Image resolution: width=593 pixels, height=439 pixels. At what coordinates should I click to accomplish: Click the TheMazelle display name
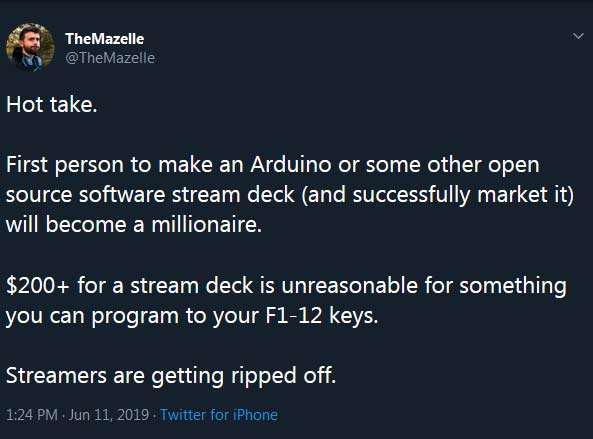[104, 39]
